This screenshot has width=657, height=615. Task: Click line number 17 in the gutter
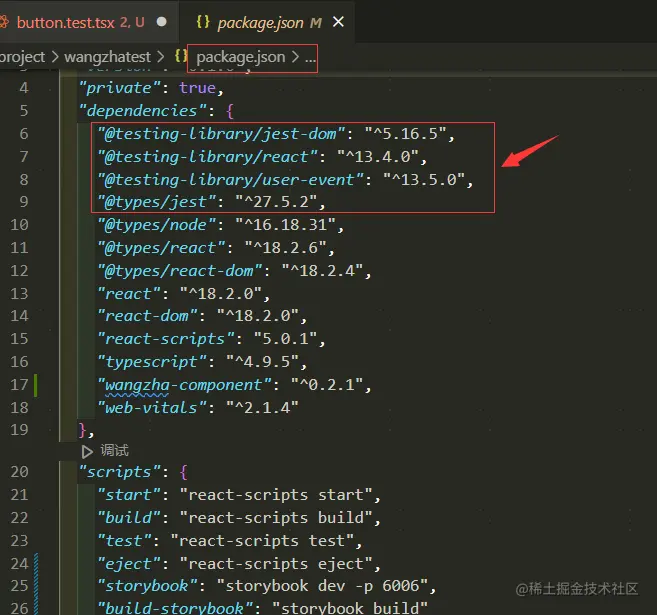click(19, 385)
